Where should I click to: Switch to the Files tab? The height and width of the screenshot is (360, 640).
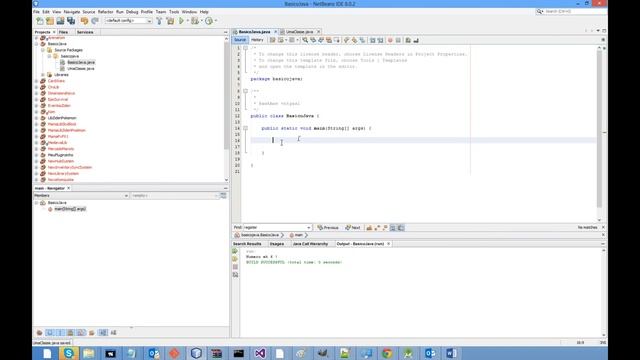point(63,32)
